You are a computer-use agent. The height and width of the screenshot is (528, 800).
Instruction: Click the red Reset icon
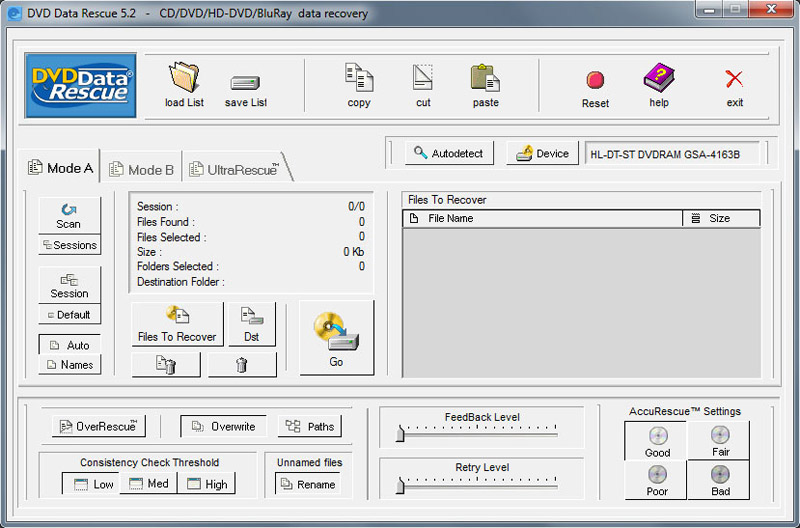(595, 80)
